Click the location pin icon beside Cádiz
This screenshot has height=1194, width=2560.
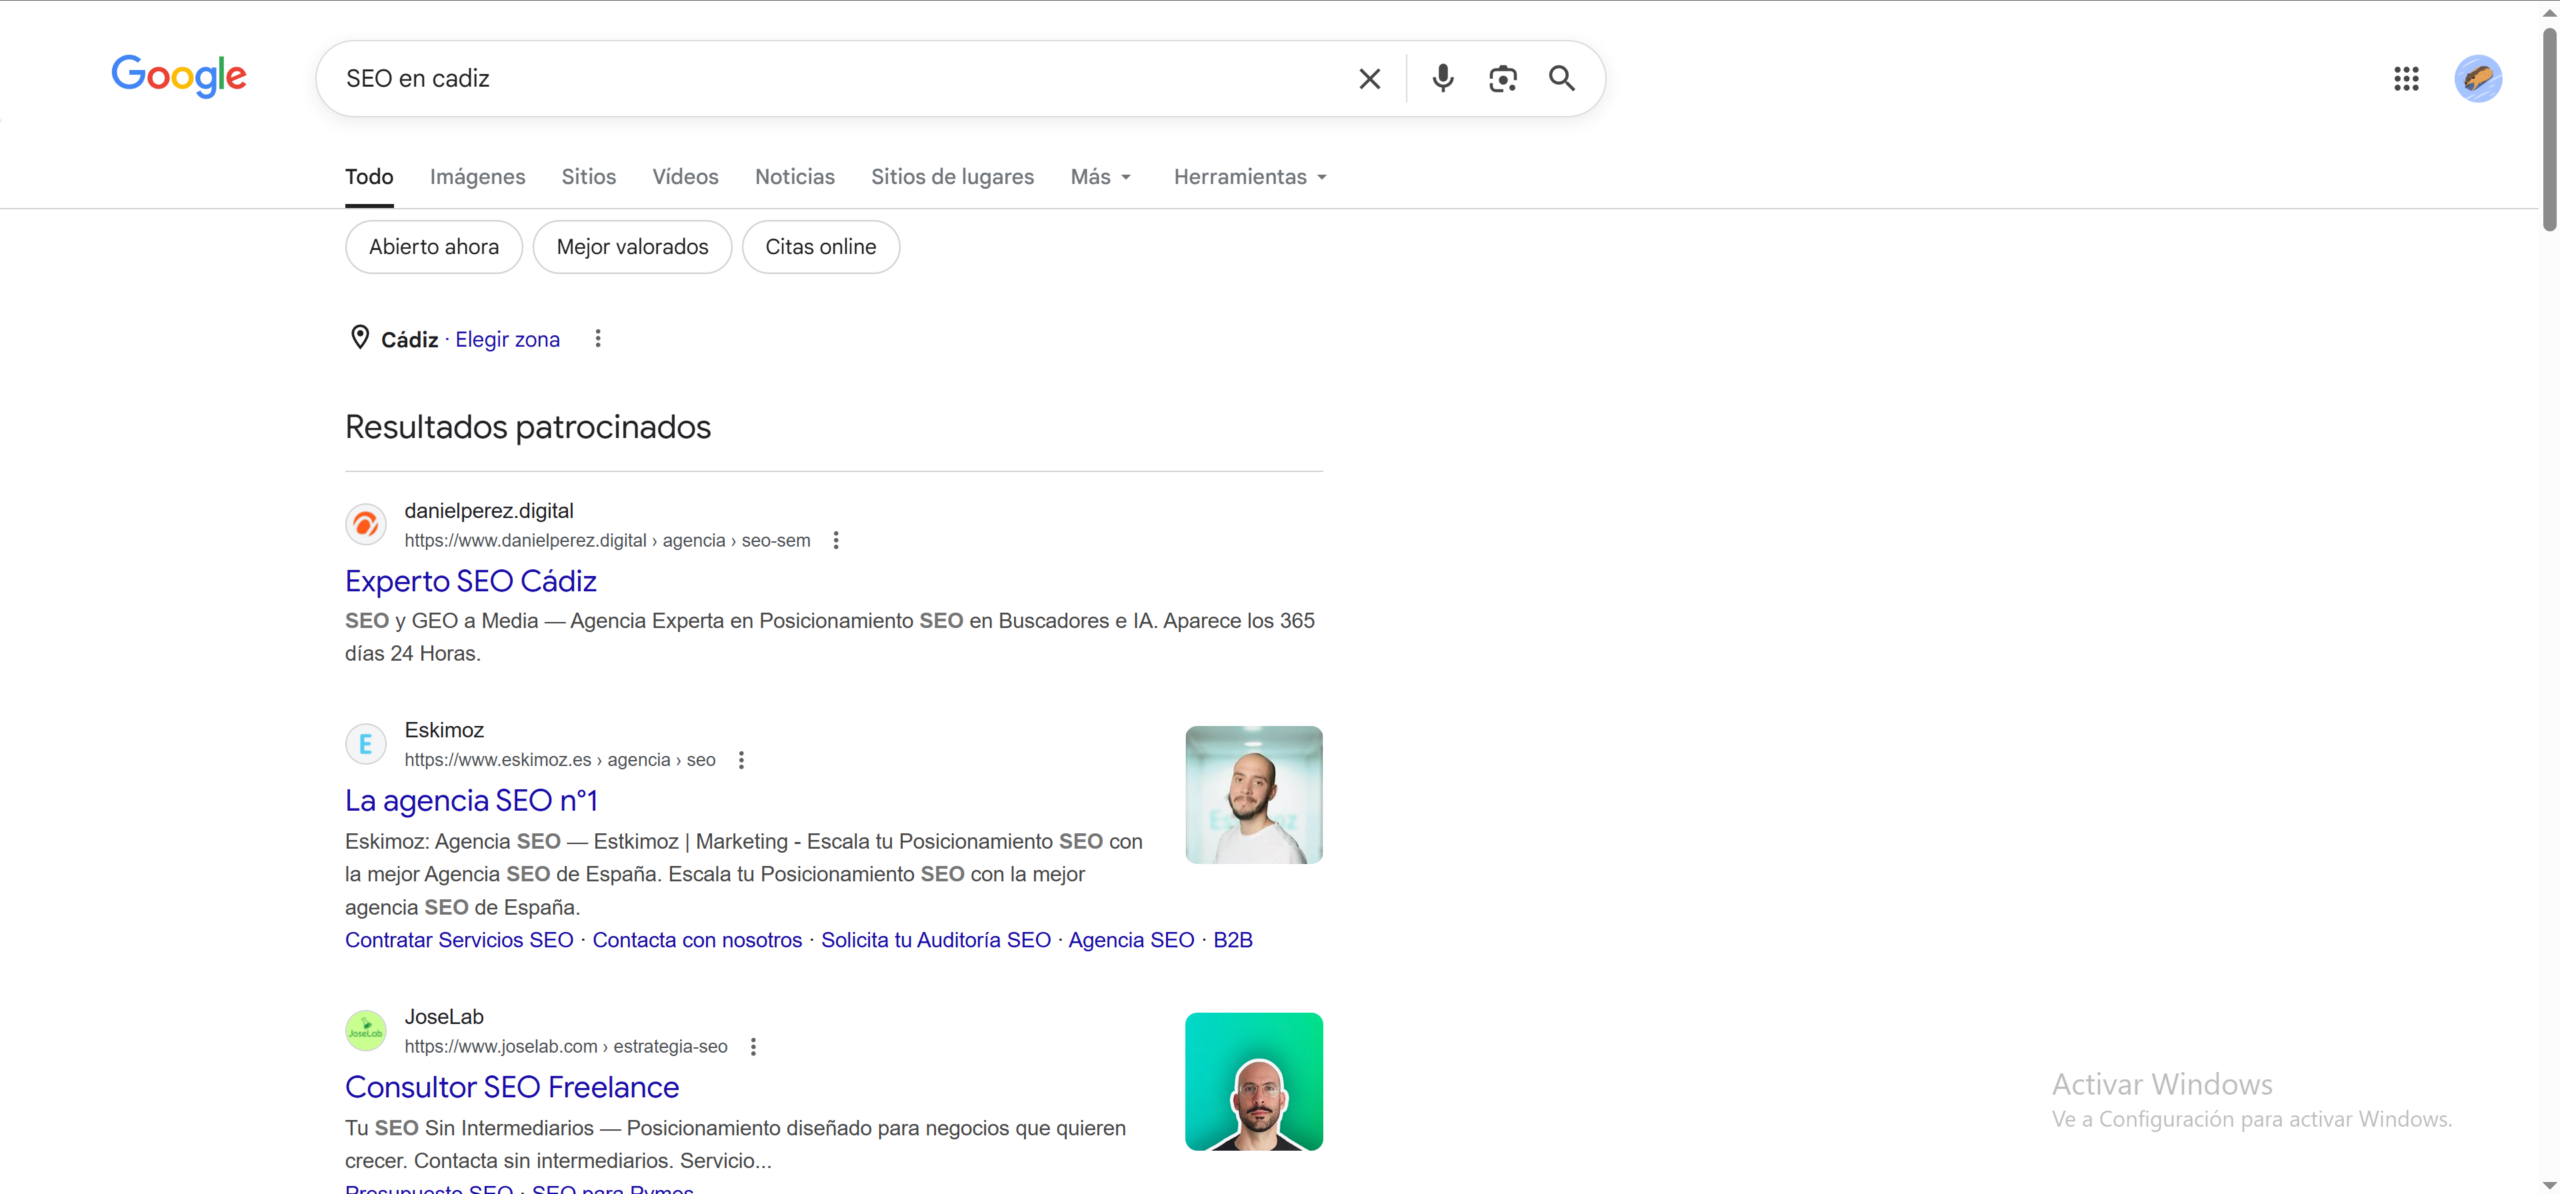(360, 338)
